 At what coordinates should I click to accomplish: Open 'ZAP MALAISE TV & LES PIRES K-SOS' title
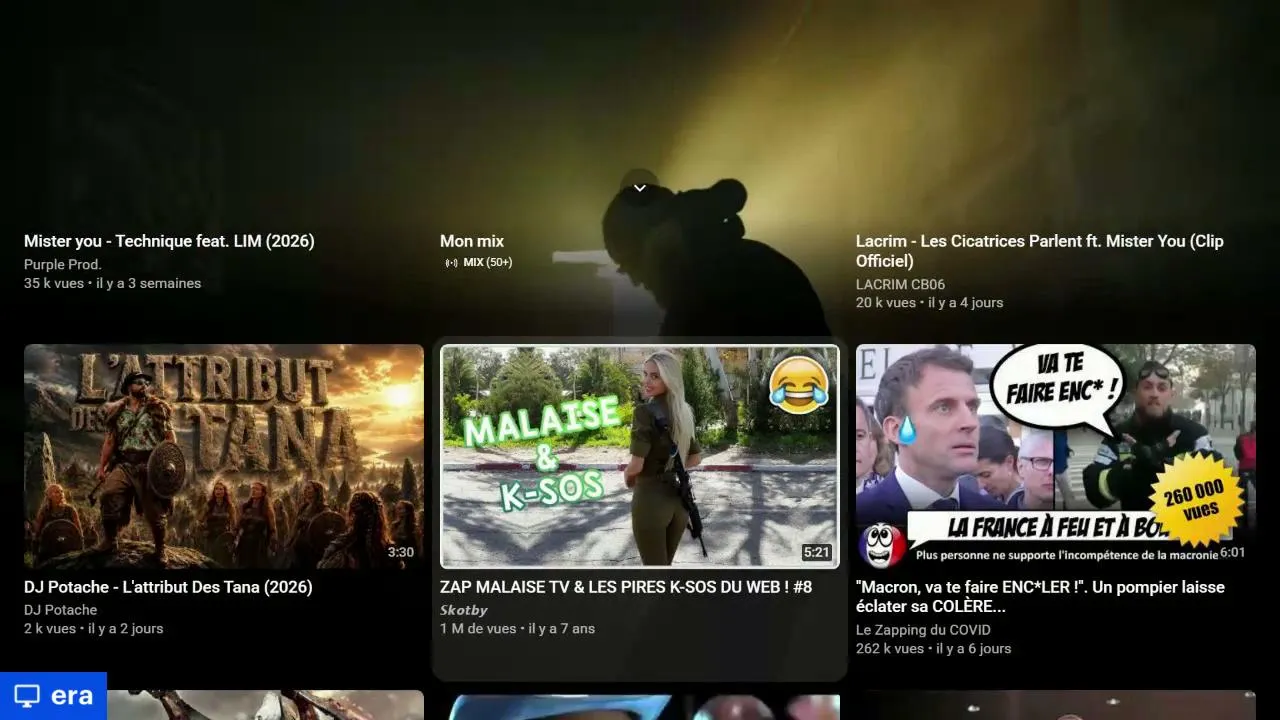click(x=626, y=587)
